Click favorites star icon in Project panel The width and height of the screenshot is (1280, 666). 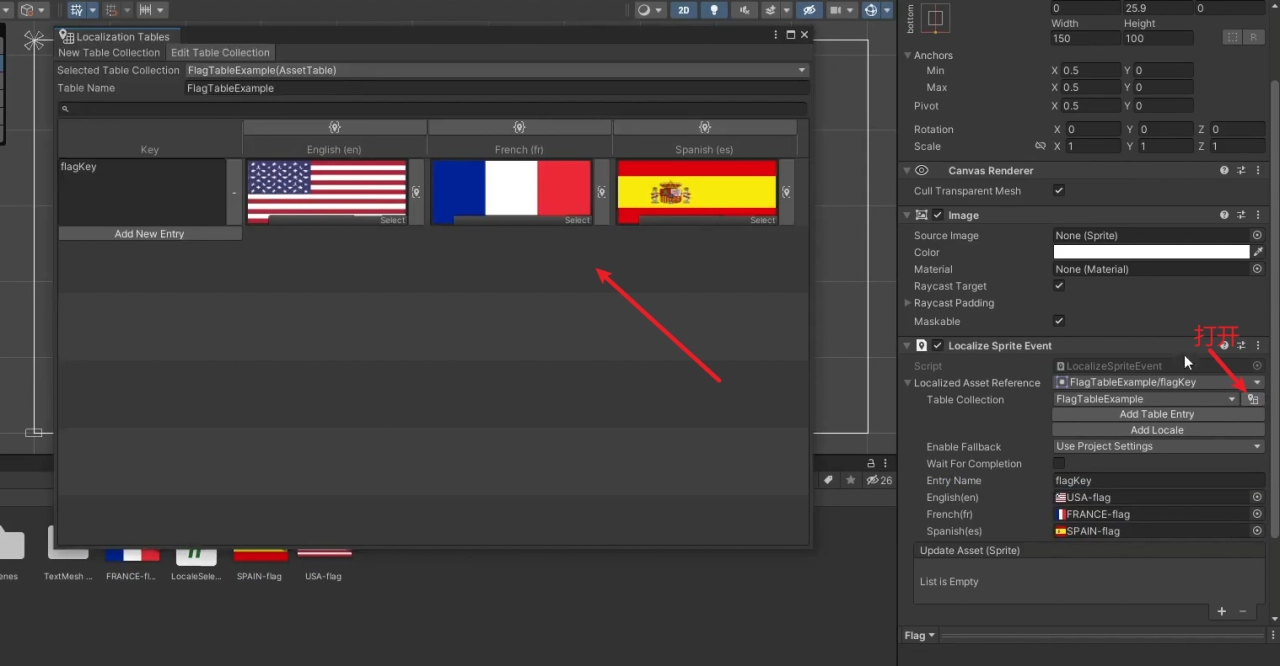pos(851,480)
